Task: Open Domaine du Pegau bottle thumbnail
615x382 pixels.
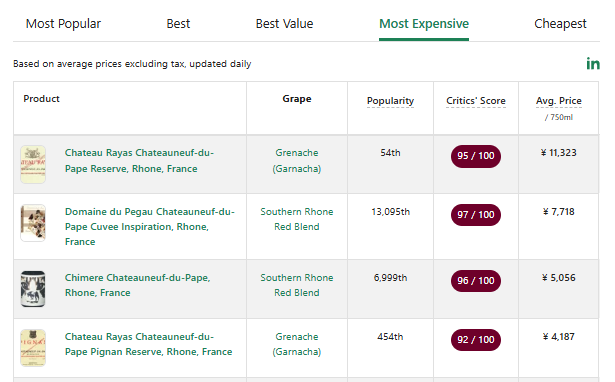Action: [33, 223]
